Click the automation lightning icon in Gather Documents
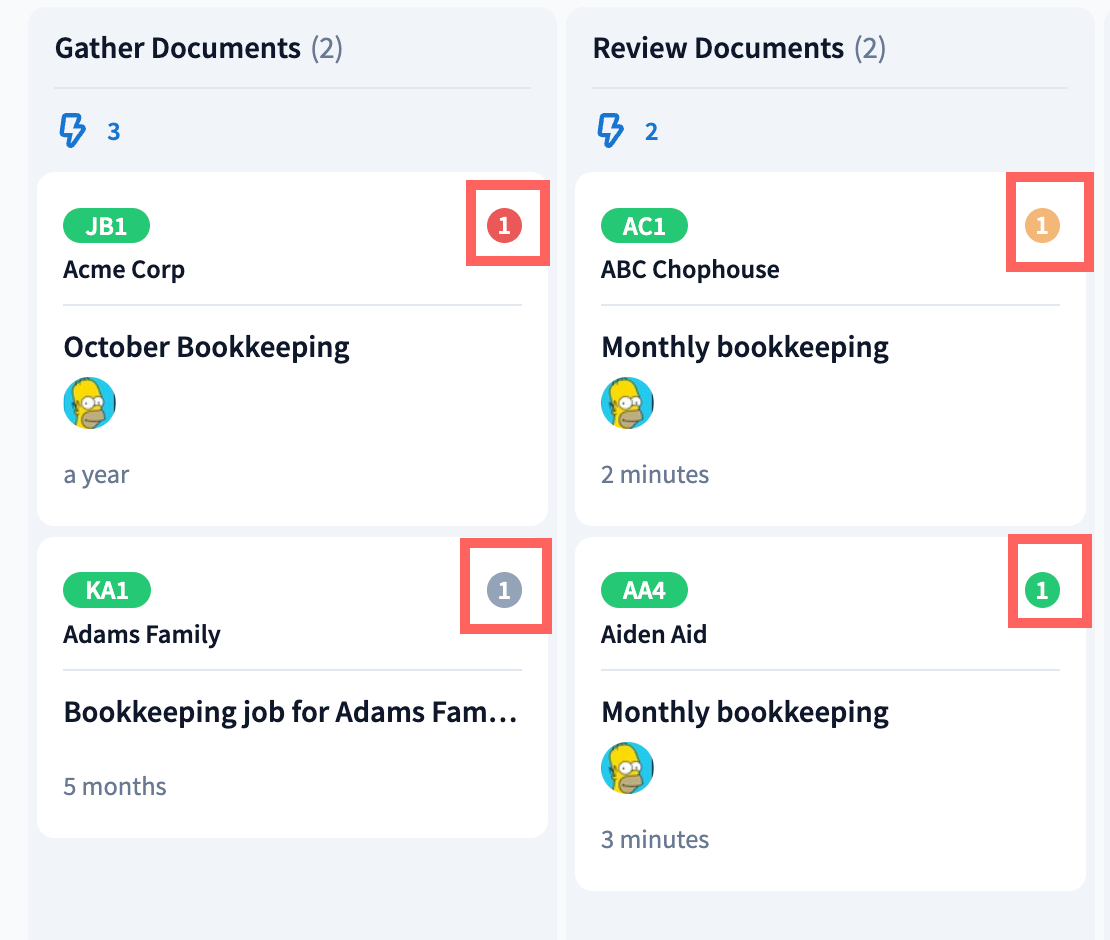Viewport: 1110px width, 940px height. pyautogui.click(x=74, y=131)
